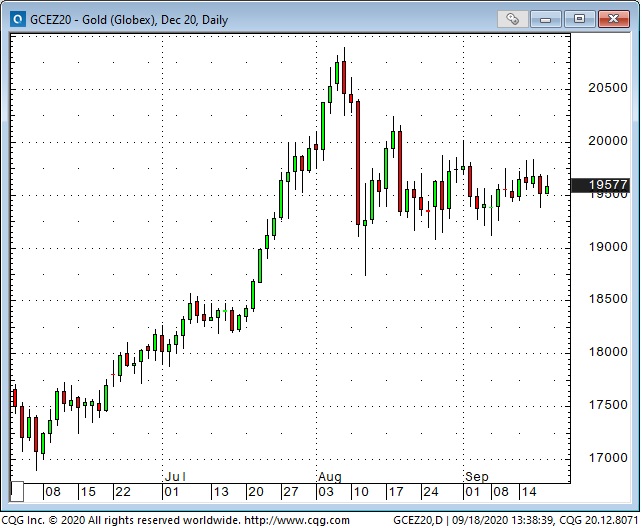Click the 15 date label on time axis
The width and height of the screenshot is (642, 528).
pyautogui.click(x=88, y=492)
